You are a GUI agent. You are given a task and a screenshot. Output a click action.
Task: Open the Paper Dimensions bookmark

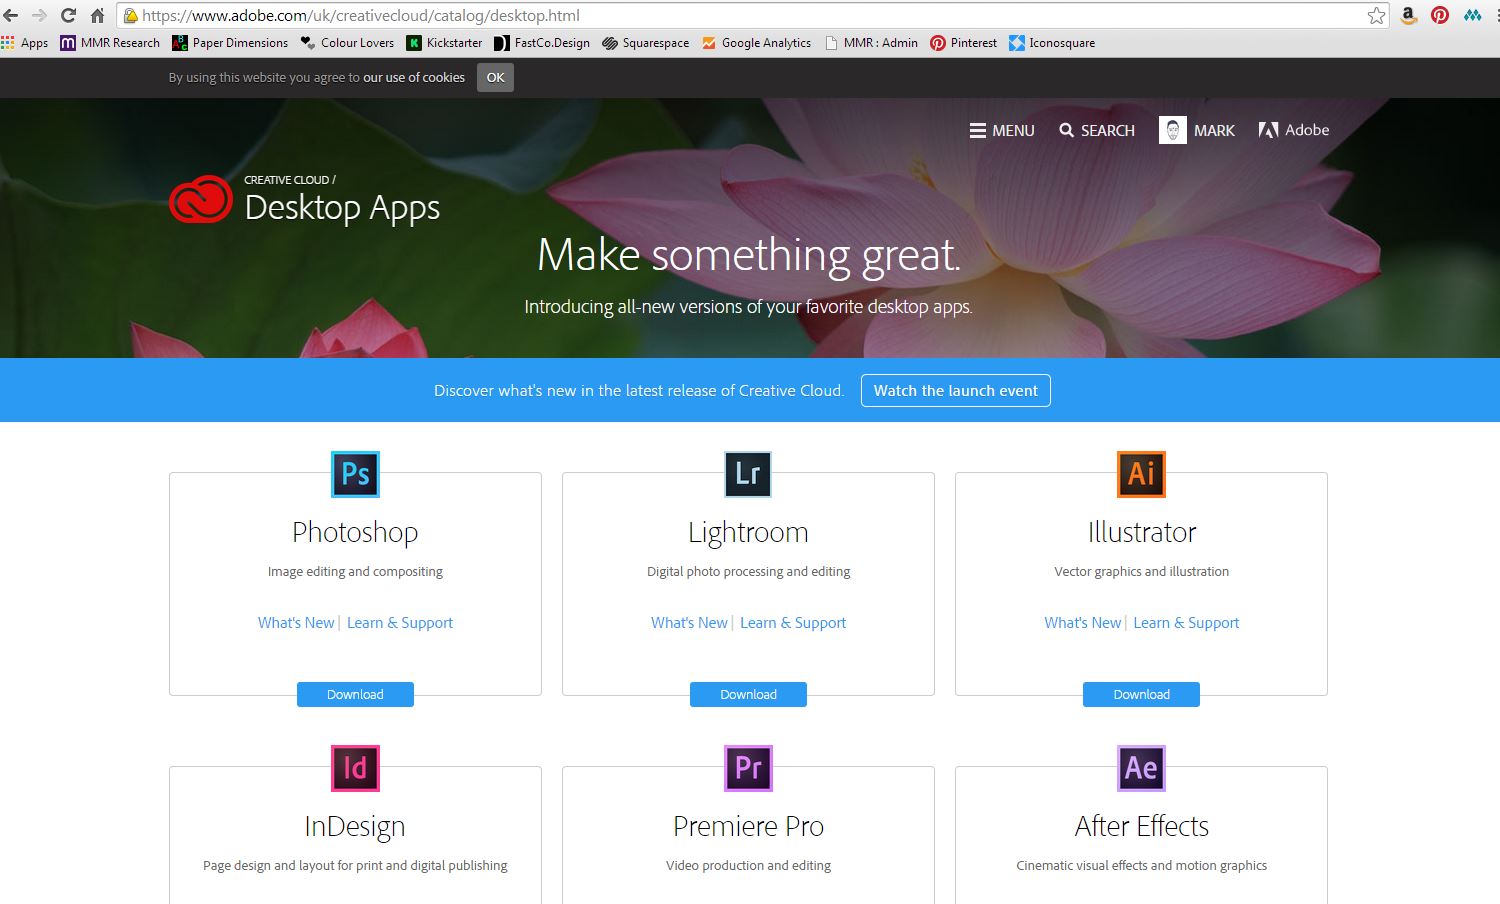(230, 43)
